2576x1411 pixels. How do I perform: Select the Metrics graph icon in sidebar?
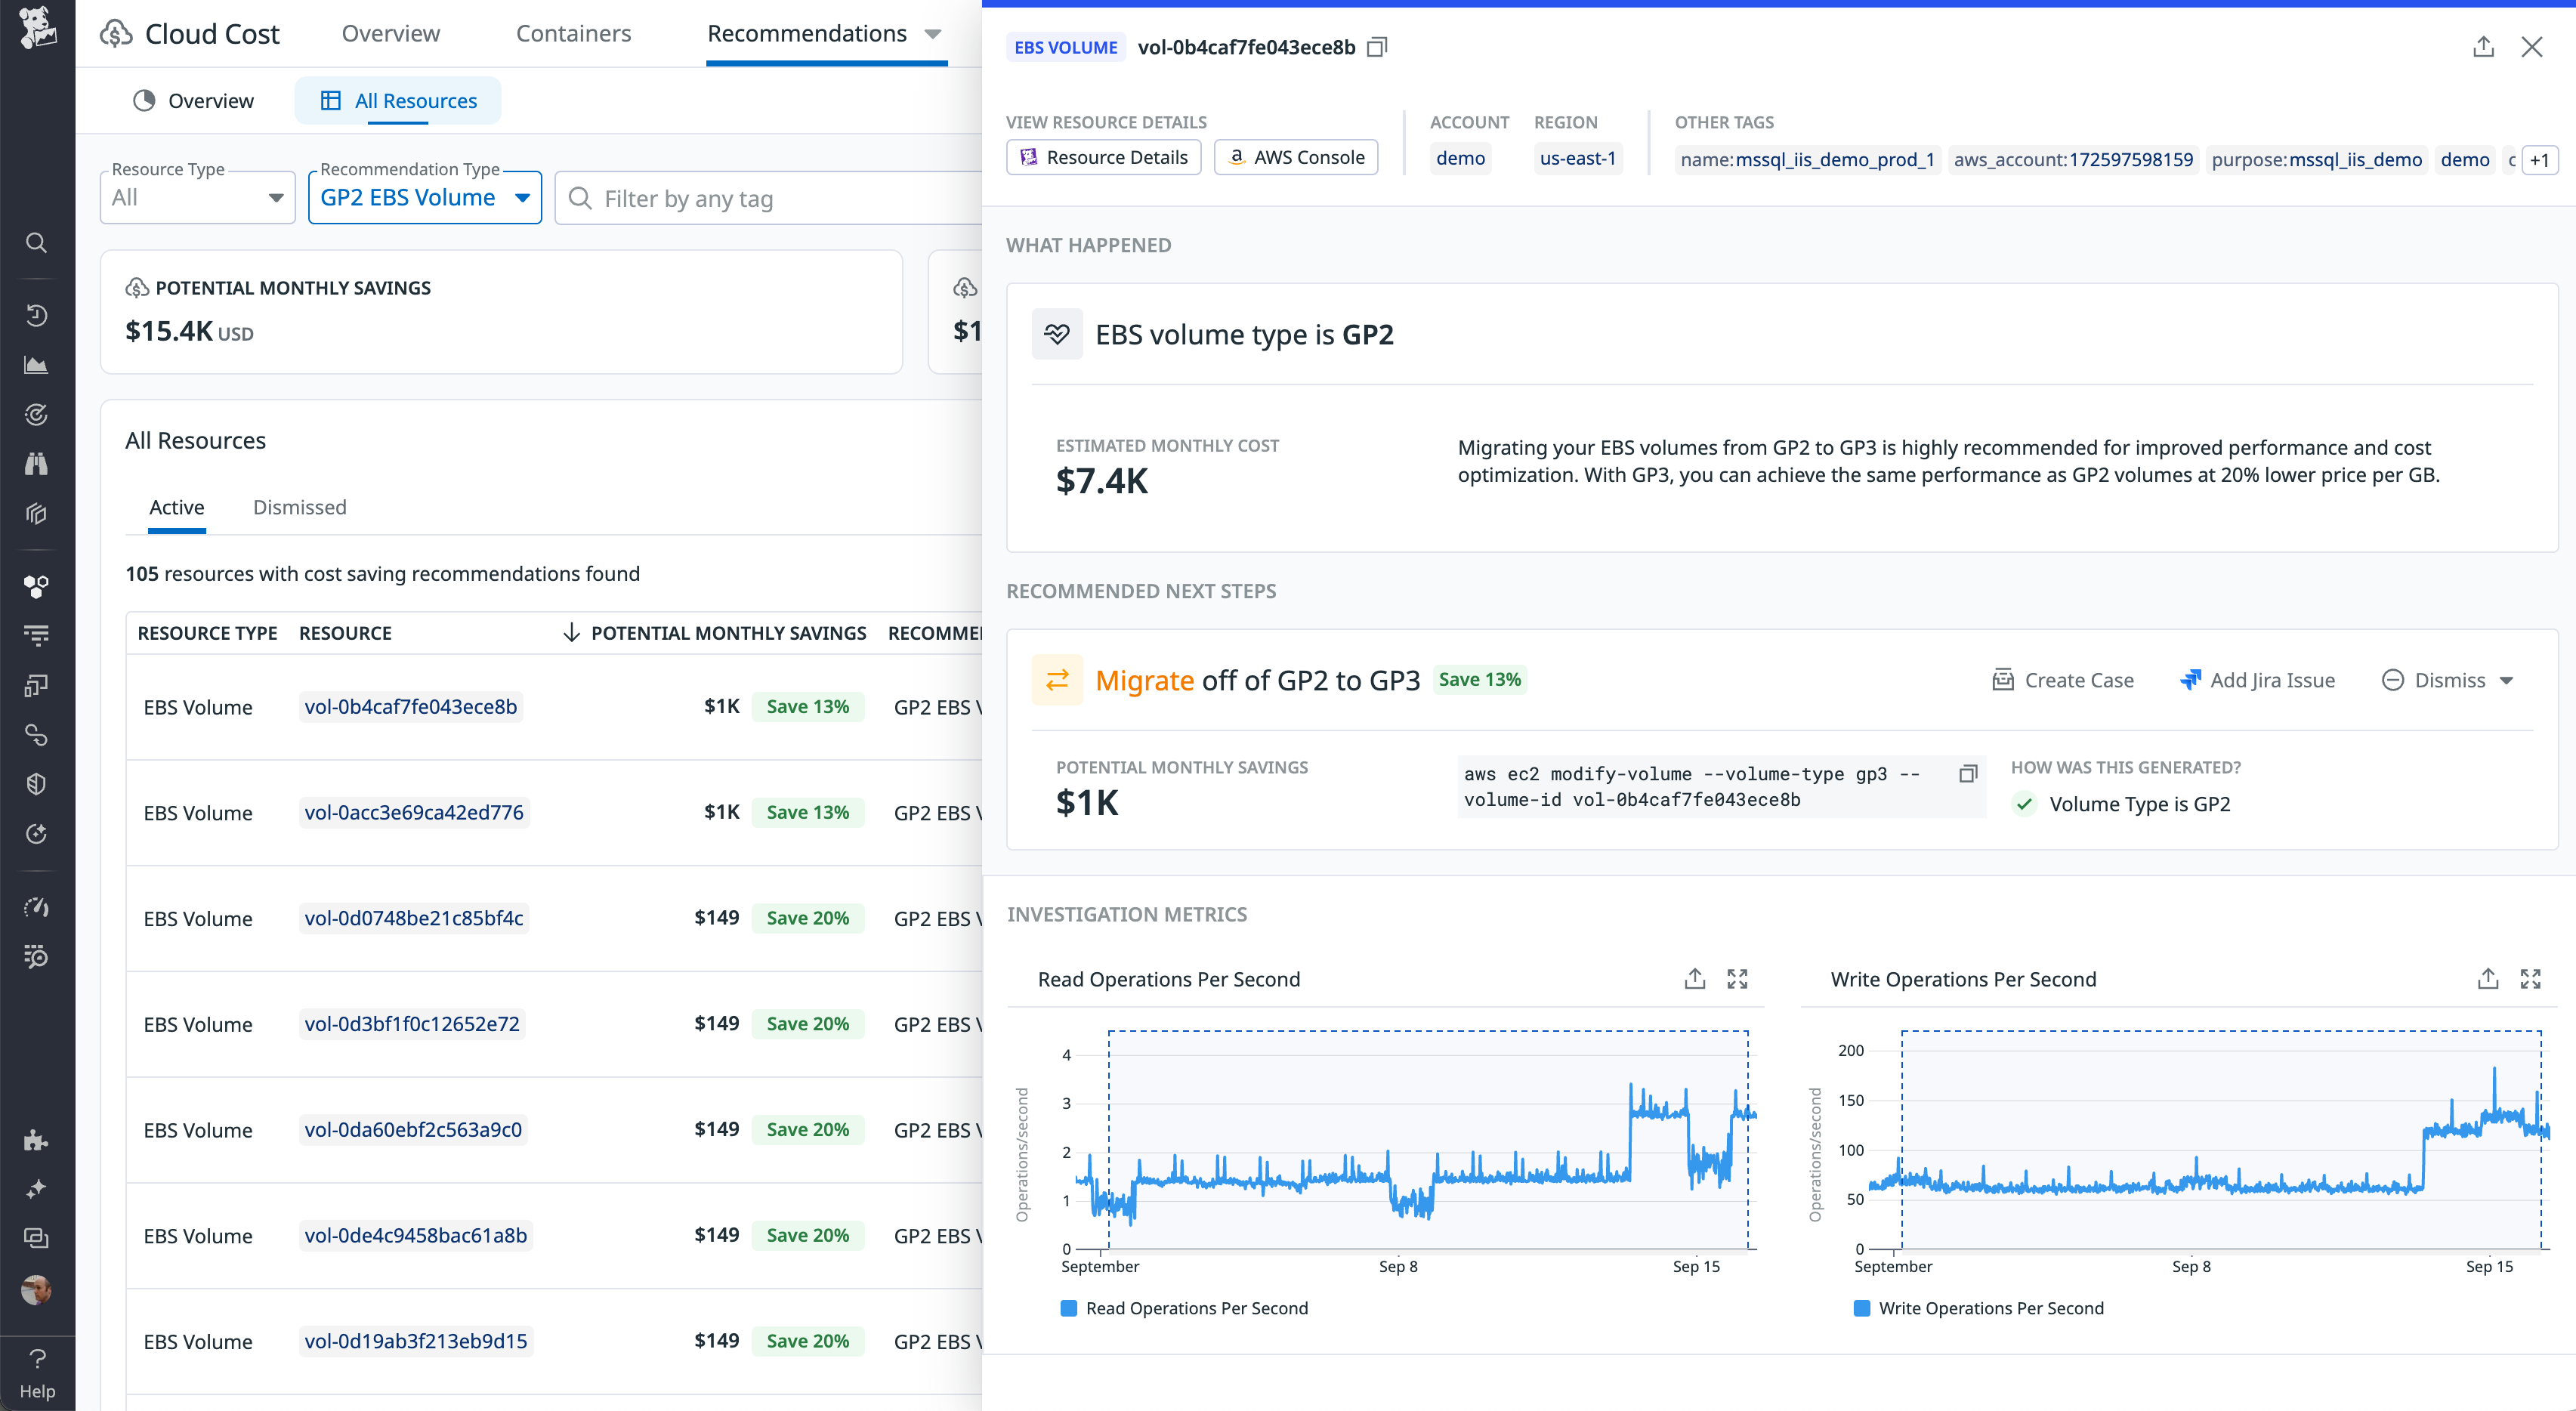point(37,364)
